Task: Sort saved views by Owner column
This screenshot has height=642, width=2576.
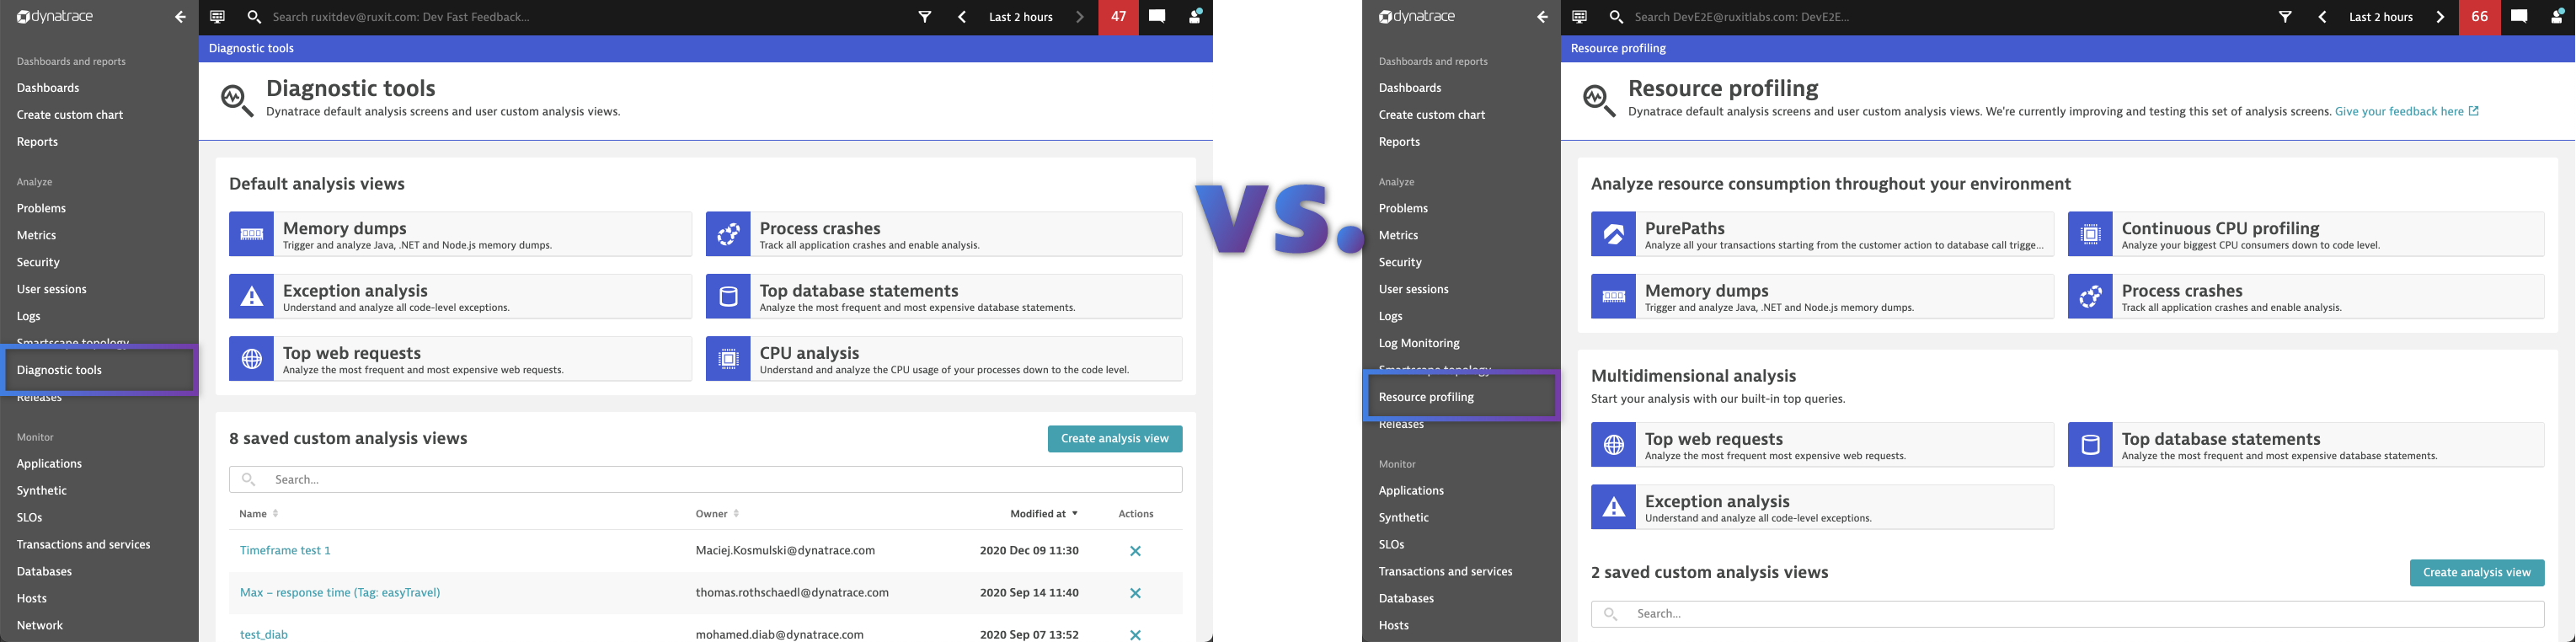Action: pyautogui.click(x=717, y=514)
